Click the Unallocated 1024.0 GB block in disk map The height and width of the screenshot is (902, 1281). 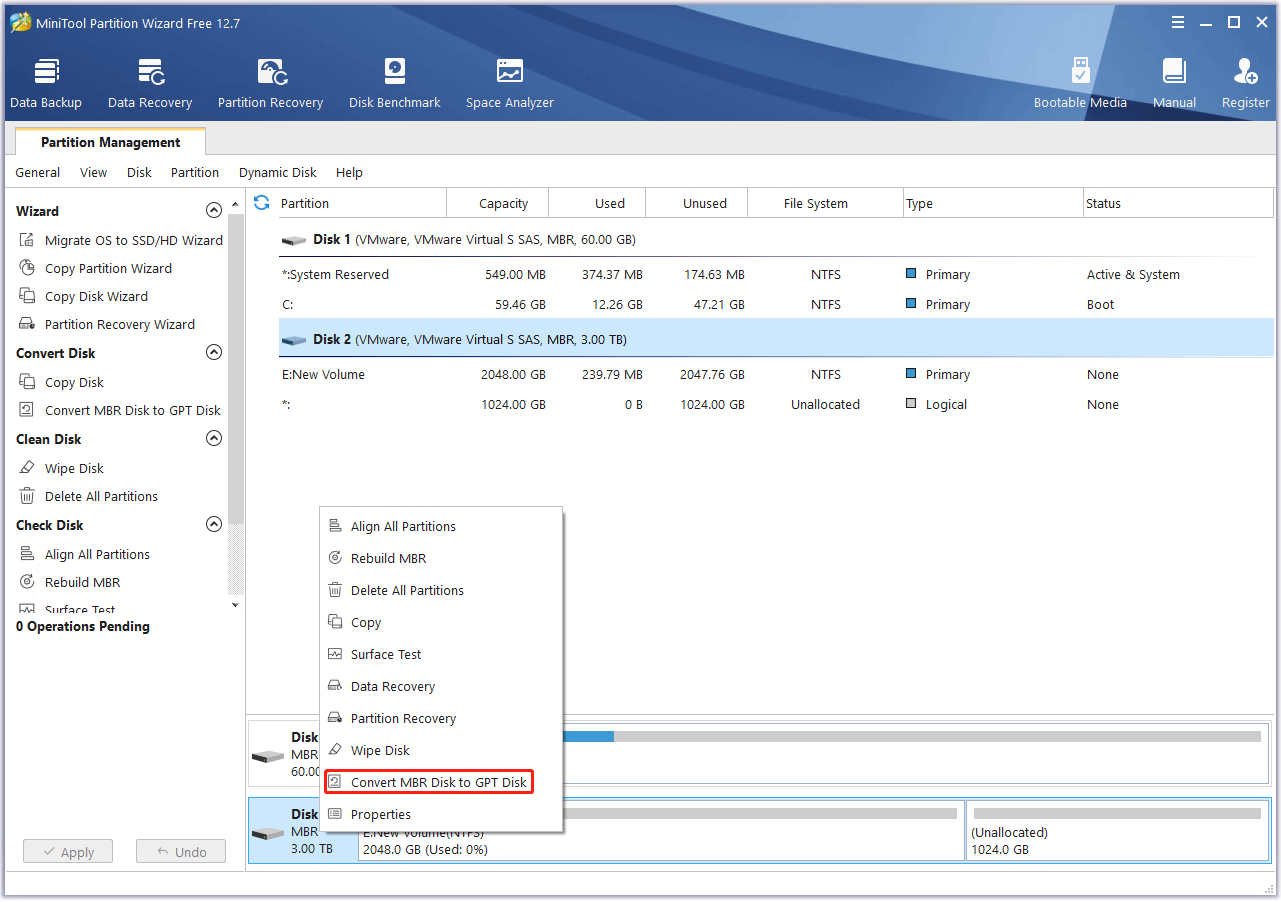[x=1118, y=830]
